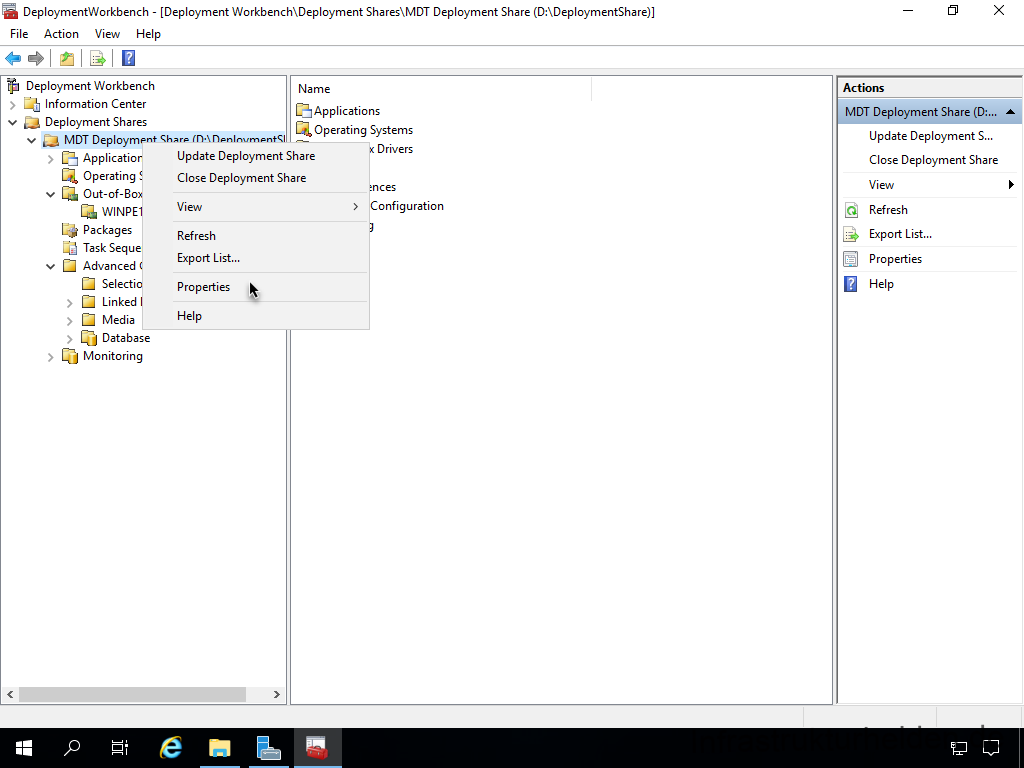
Task: Expand the Media tree node
Action: pyautogui.click(x=69, y=321)
